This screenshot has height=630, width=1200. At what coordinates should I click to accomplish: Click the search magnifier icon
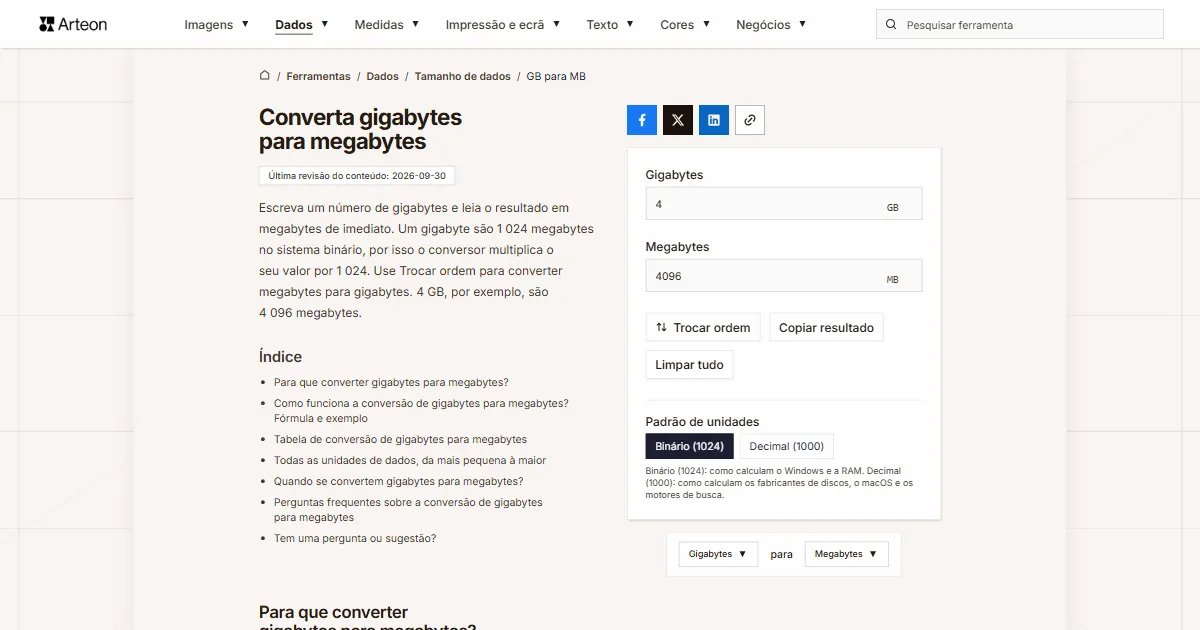coord(891,25)
